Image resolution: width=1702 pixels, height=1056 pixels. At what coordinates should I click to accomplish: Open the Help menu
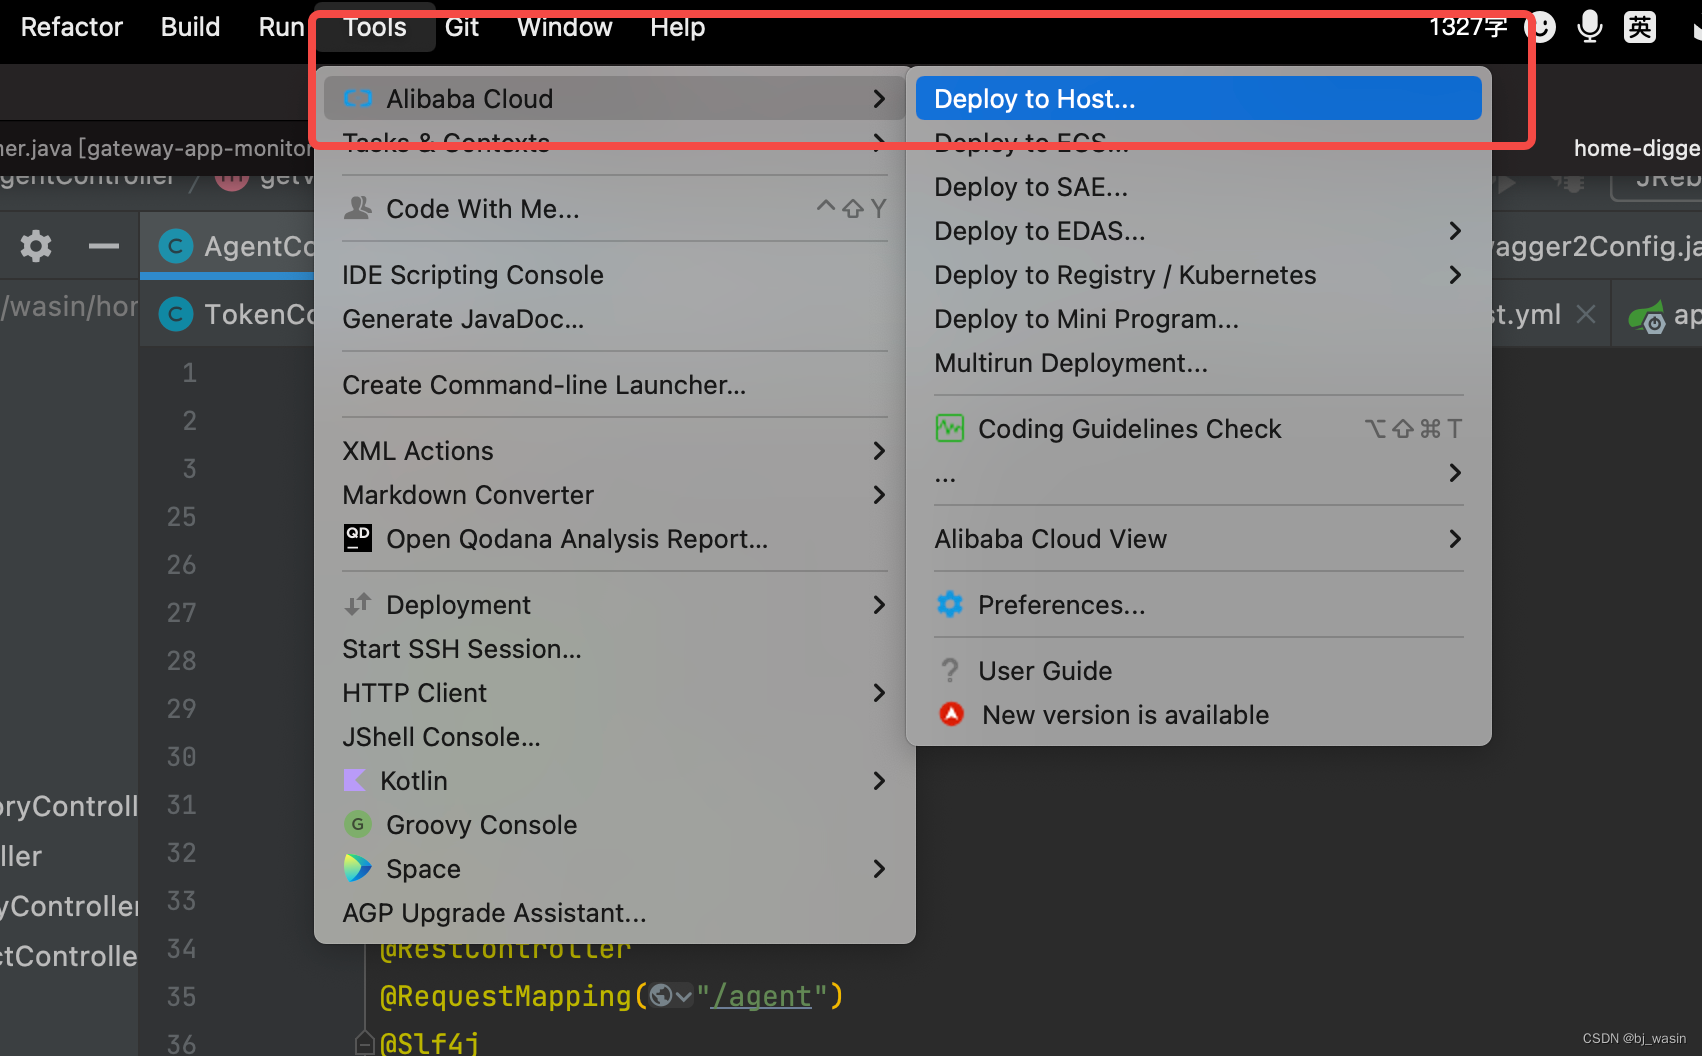coord(677,27)
